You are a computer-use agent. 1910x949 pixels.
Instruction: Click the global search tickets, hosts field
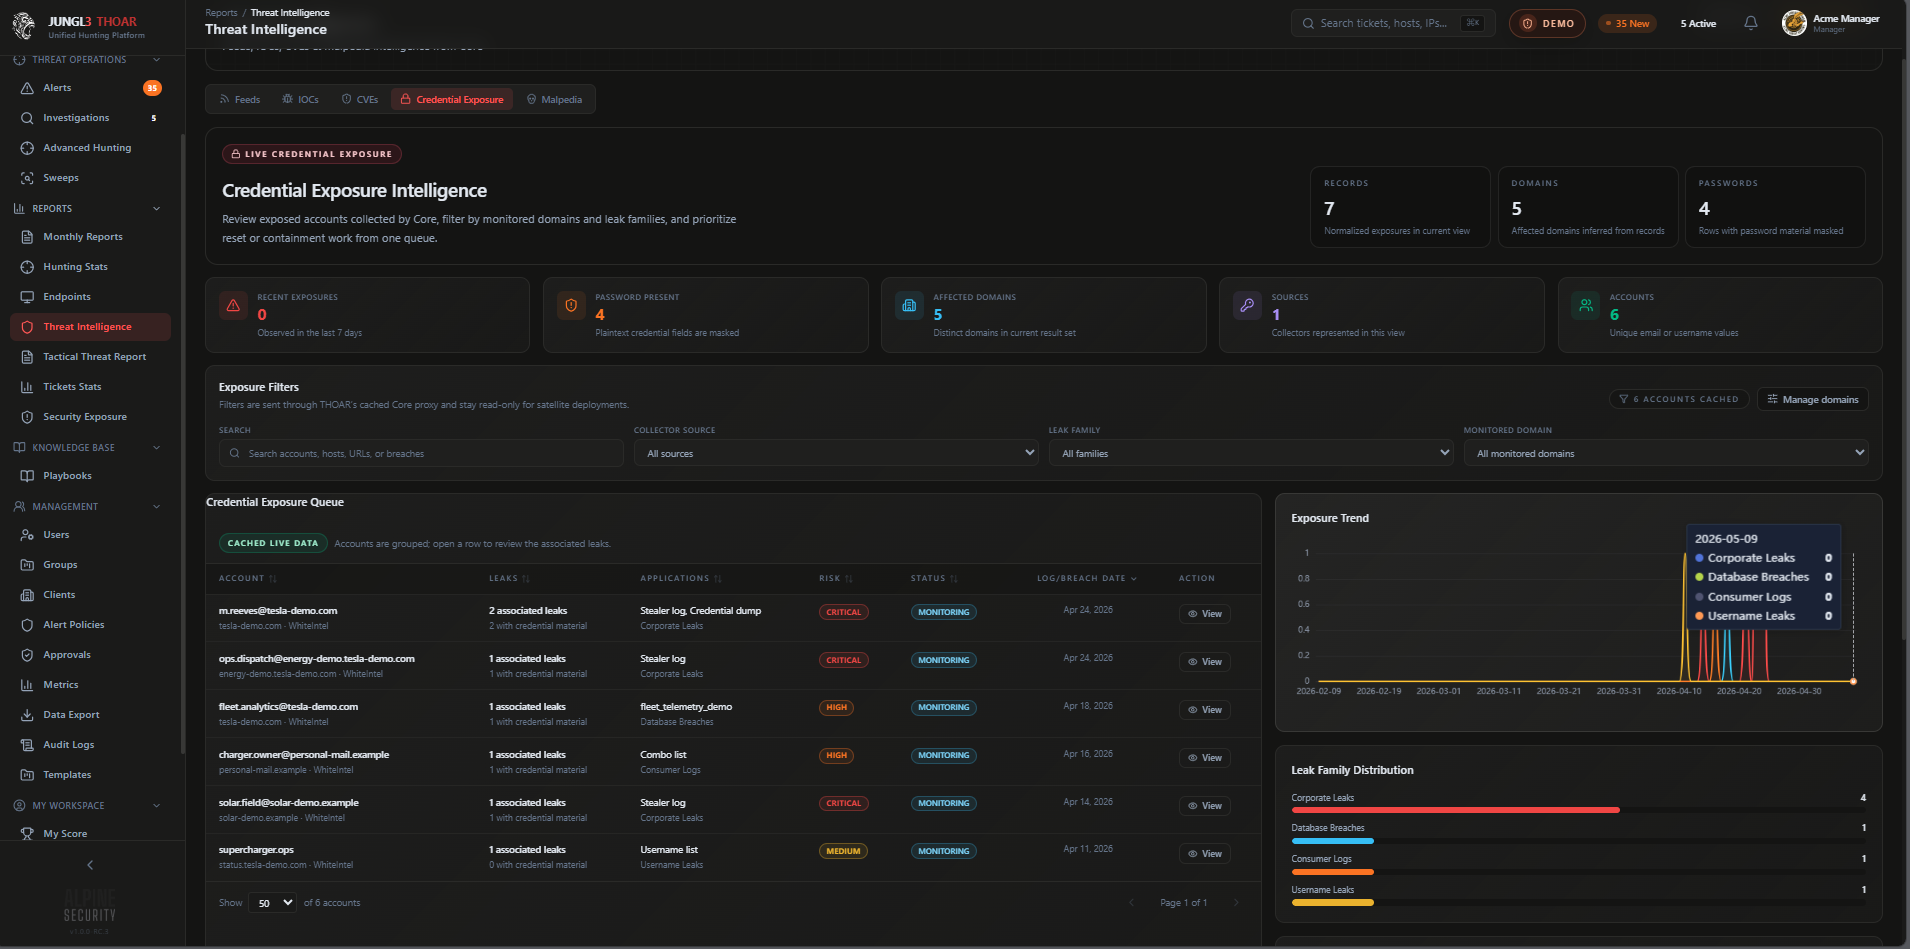point(1393,23)
